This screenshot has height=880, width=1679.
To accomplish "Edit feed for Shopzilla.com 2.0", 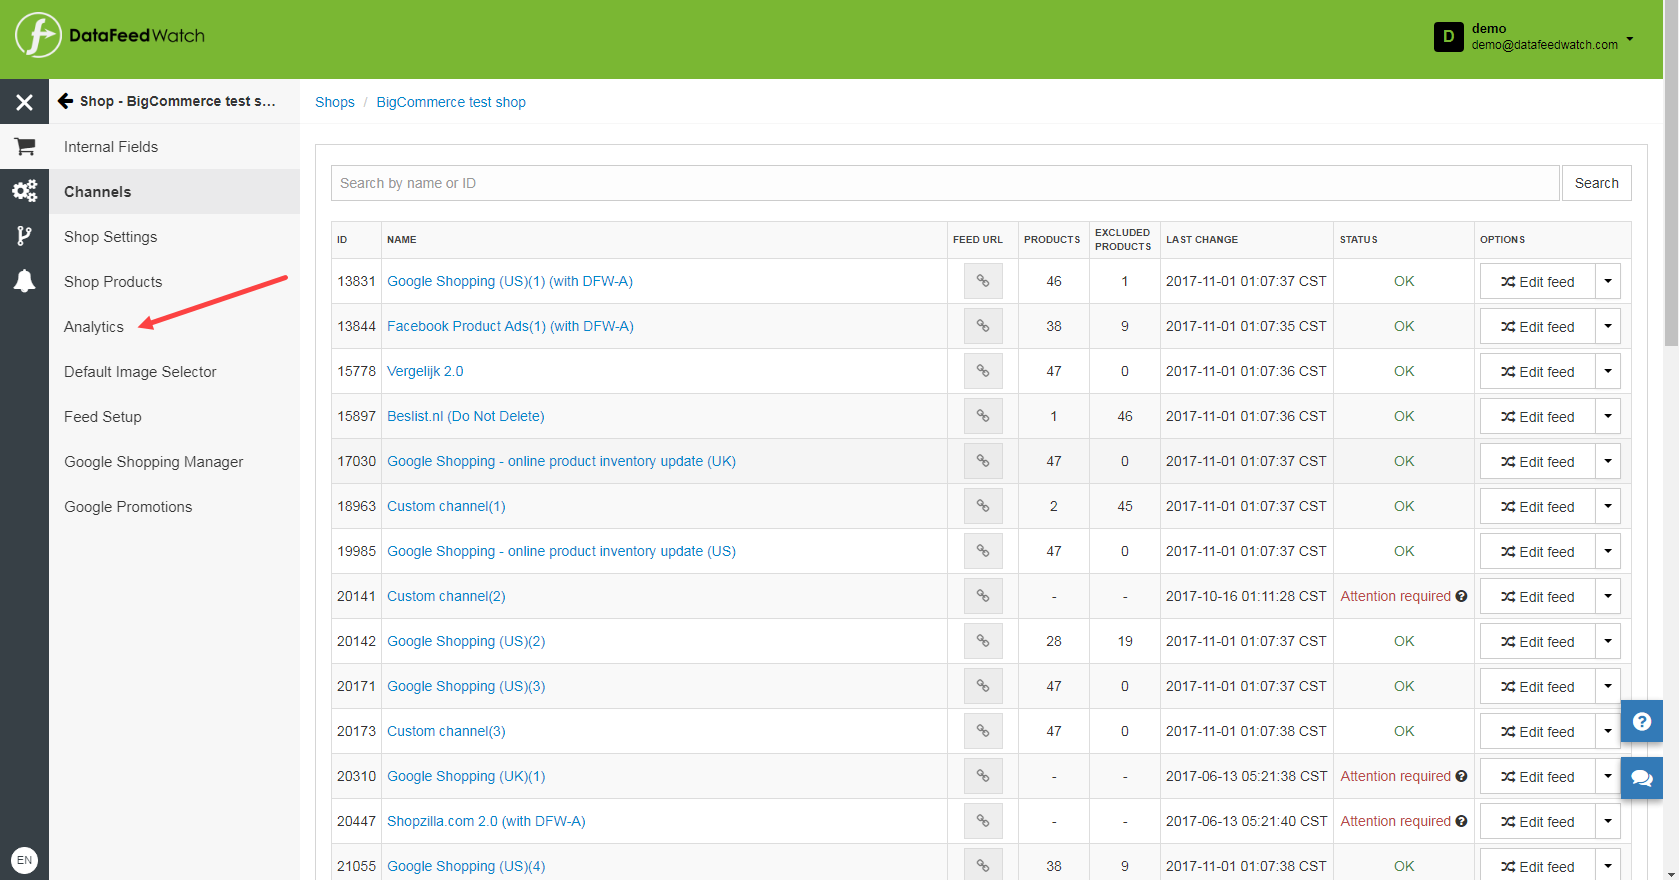I will point(1537,821).
